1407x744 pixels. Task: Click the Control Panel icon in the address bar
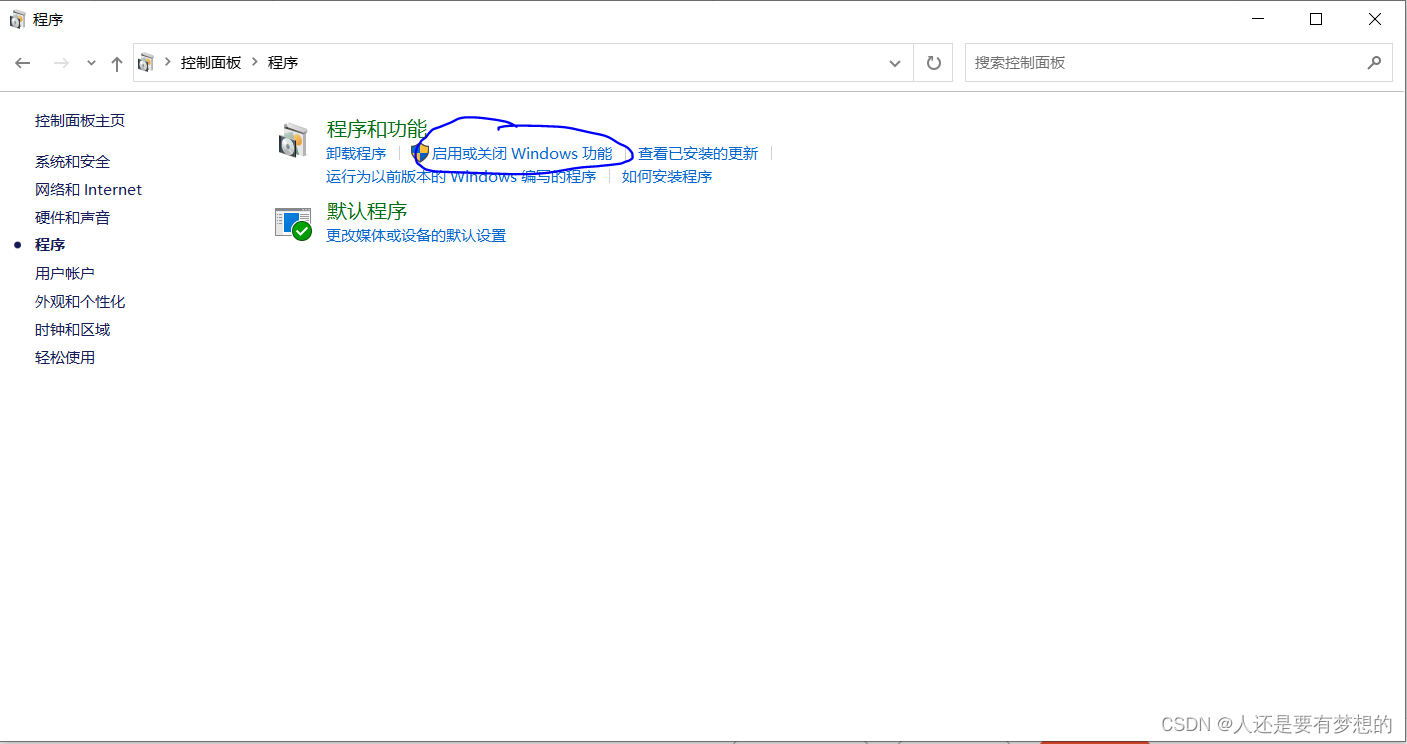point(145,62)
